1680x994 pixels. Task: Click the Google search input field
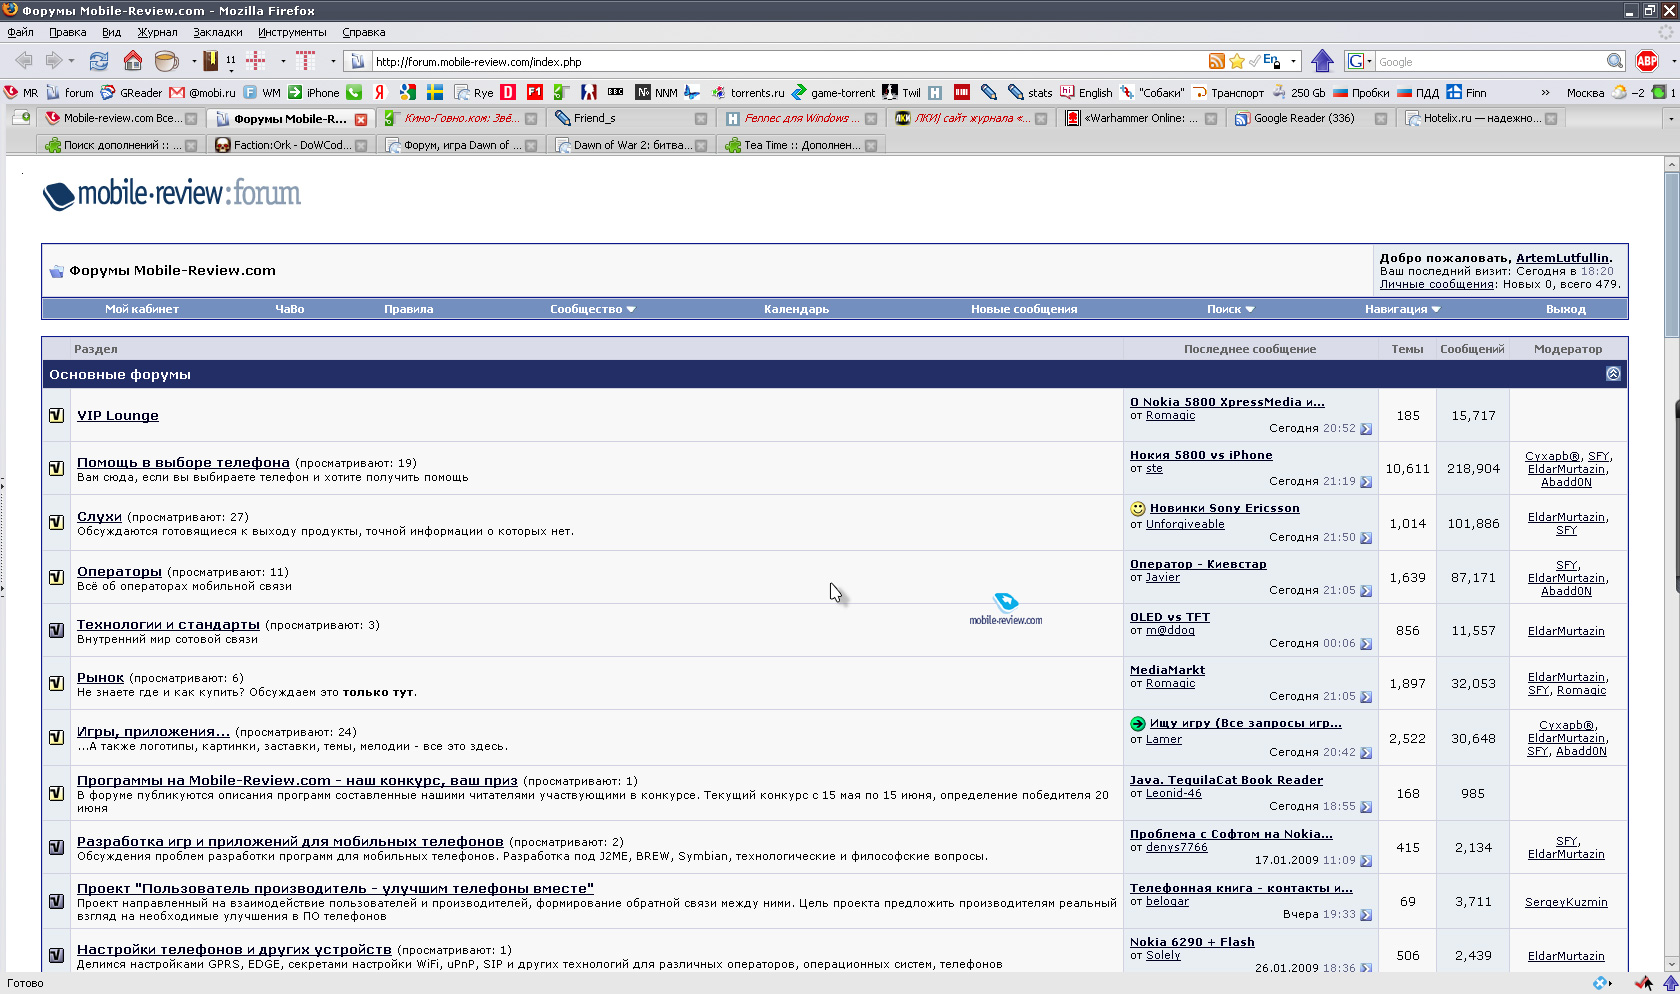[x=1490, y=61]
